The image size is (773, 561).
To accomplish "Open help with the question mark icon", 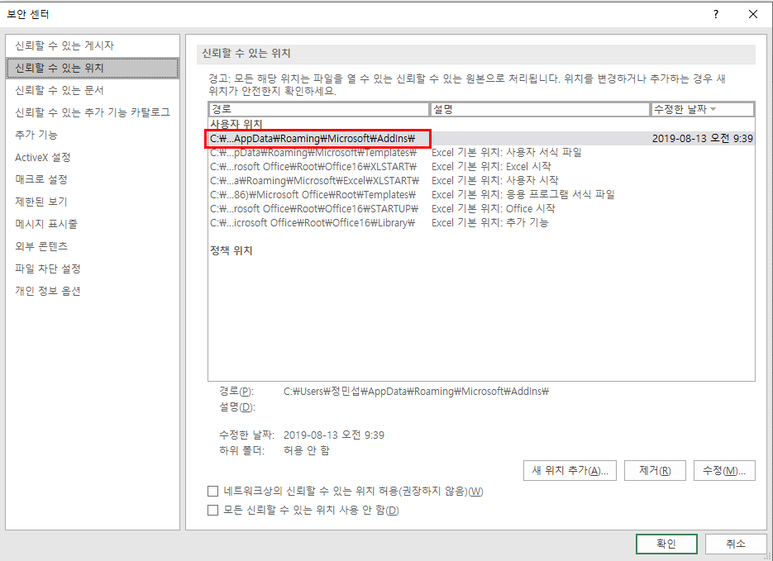I will [x=716, y=14].
